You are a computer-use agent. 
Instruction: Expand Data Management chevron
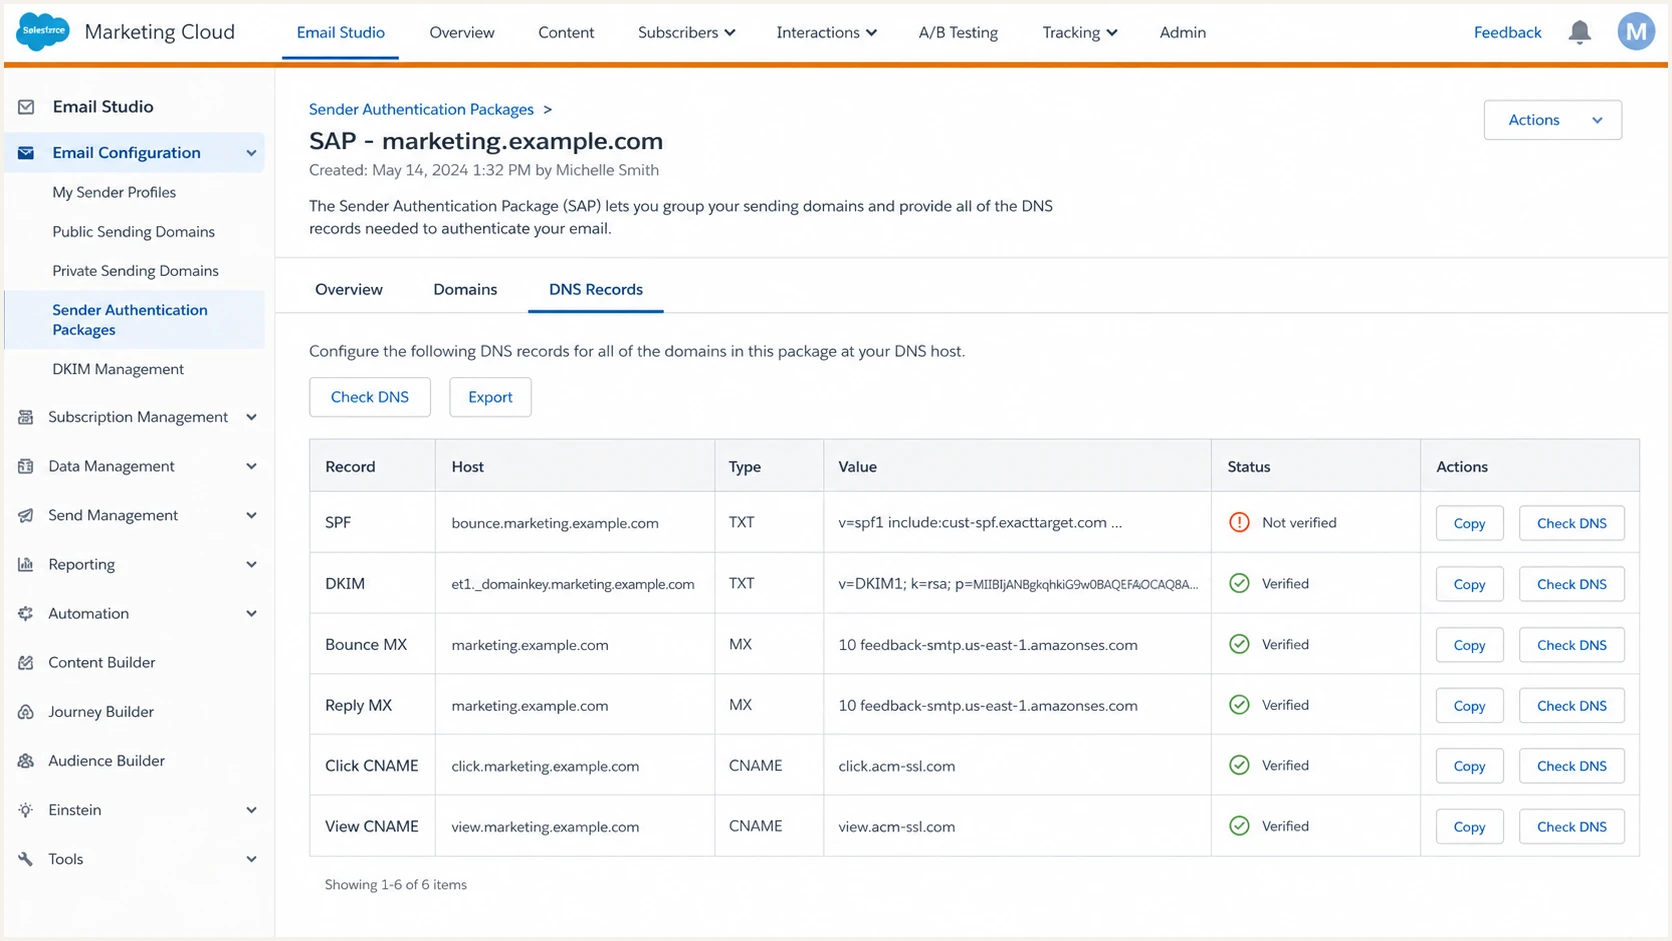click(251, 466)
